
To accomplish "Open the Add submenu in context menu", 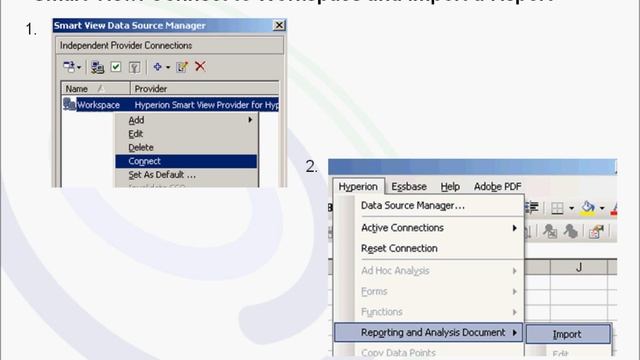I will click(186, 120).
